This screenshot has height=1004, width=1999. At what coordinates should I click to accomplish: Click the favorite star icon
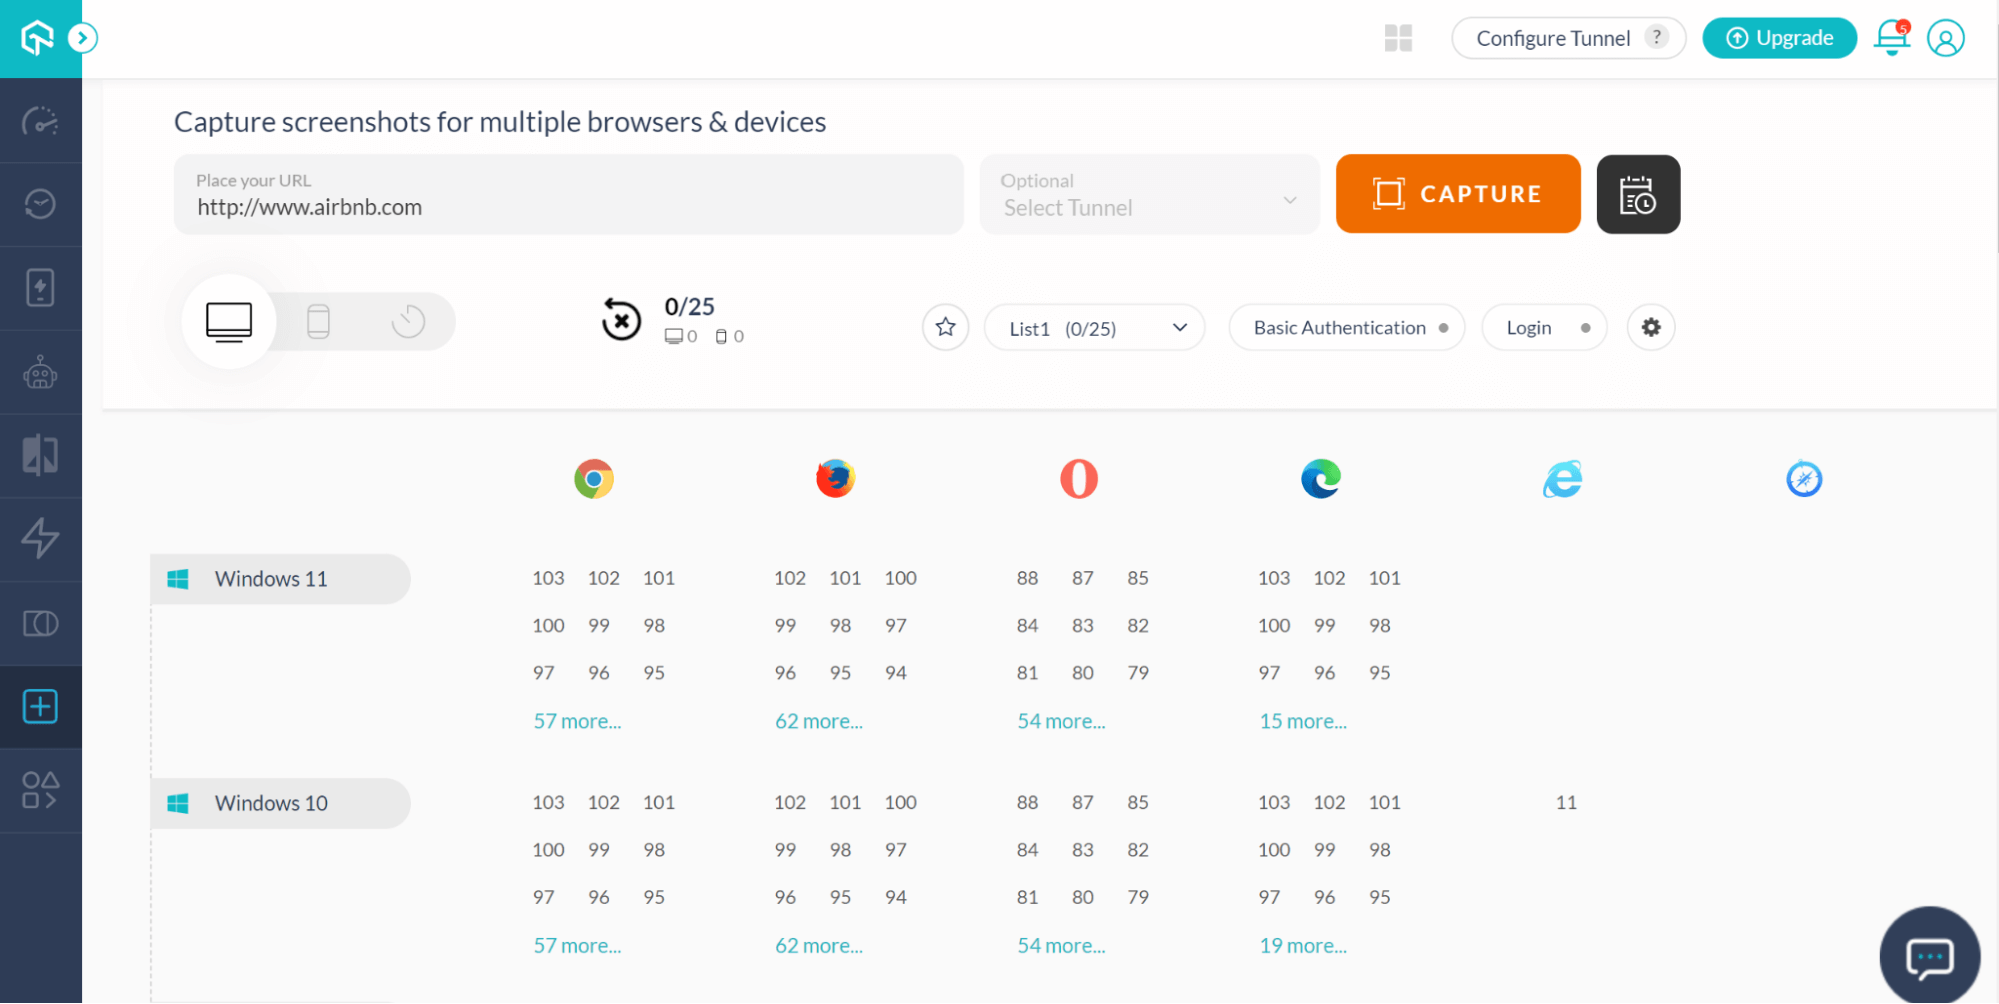pyautogui.click(x=945, y=327)
